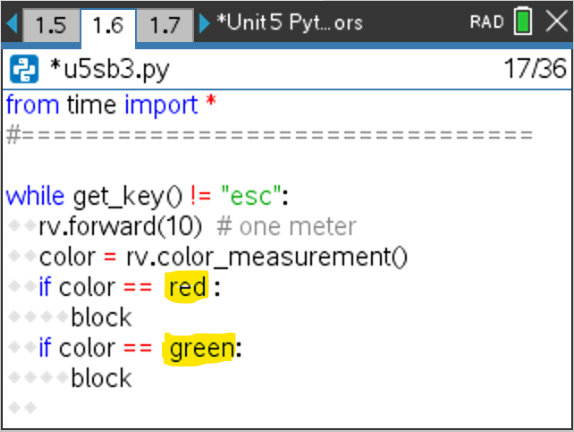The width and height of the screenshot is (574, 432).
Task: Click the empty indented last line
Action: pyautogui.click(x=287, y=407)
